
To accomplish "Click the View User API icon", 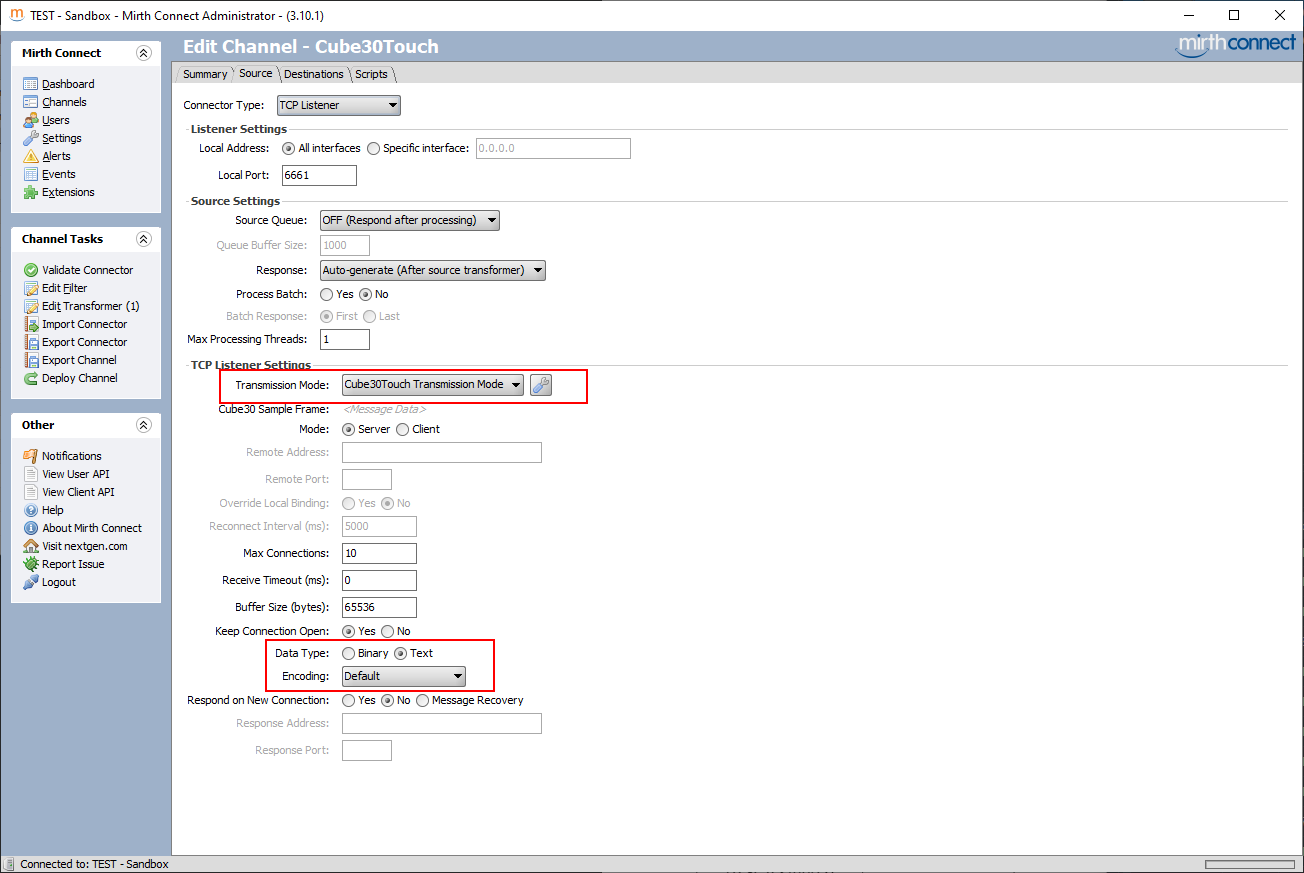I will 31,474.
